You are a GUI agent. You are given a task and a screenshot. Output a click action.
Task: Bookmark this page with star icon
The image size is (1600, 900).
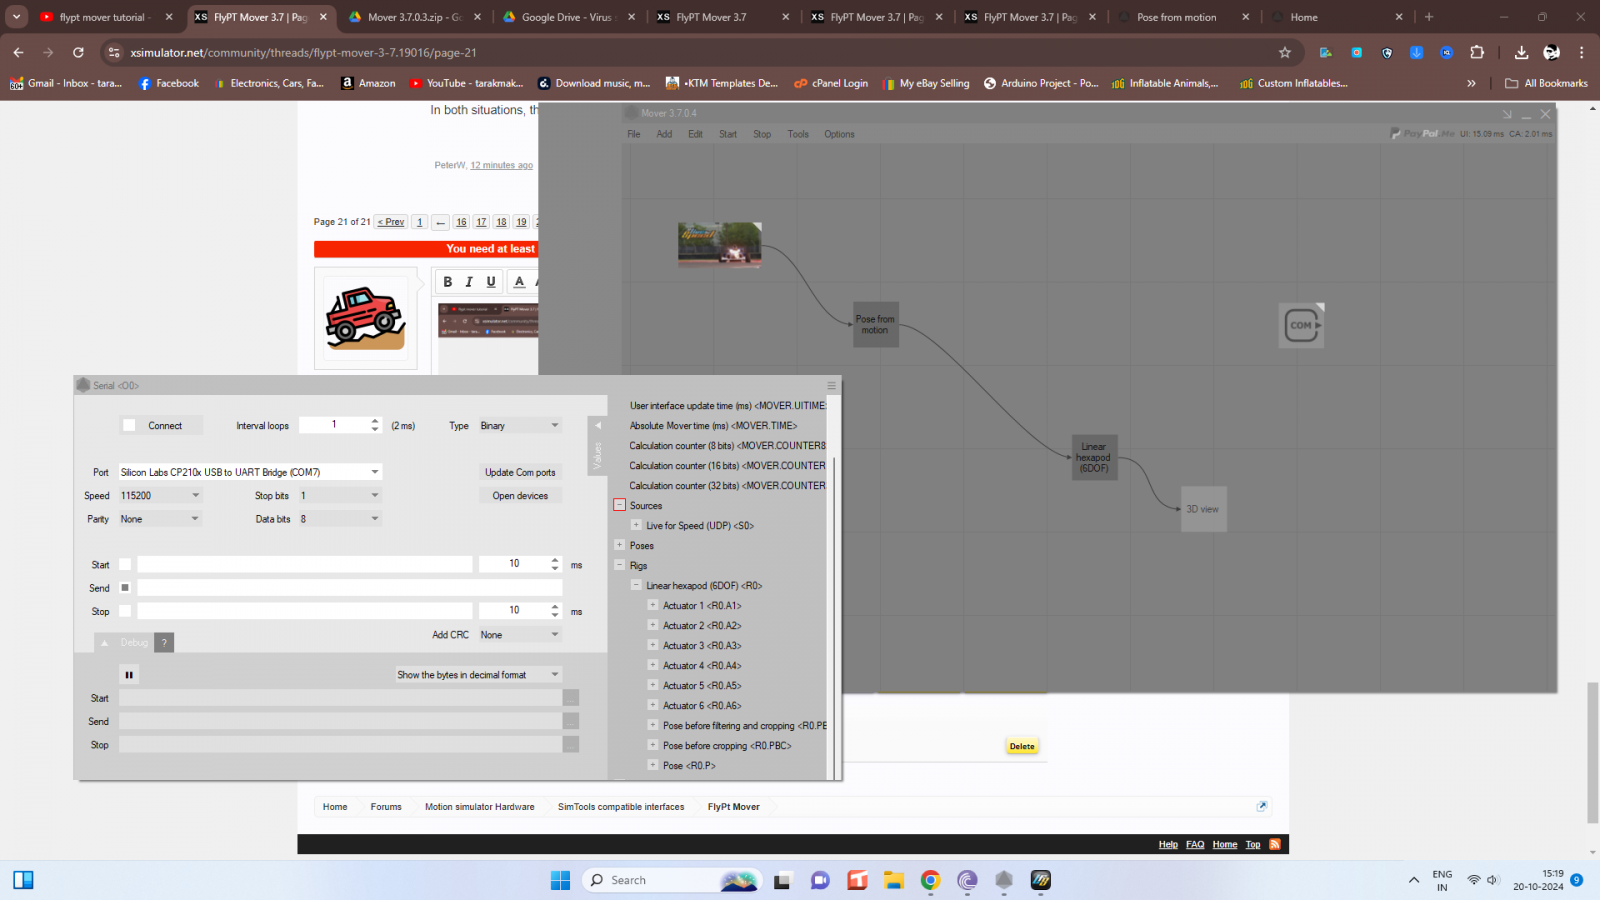coord(1285,52)
